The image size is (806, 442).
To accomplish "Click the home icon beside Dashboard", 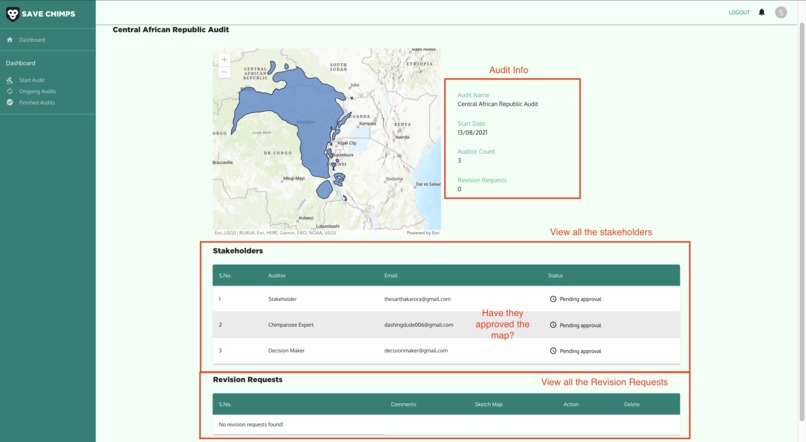I will [x=10, y=40].
